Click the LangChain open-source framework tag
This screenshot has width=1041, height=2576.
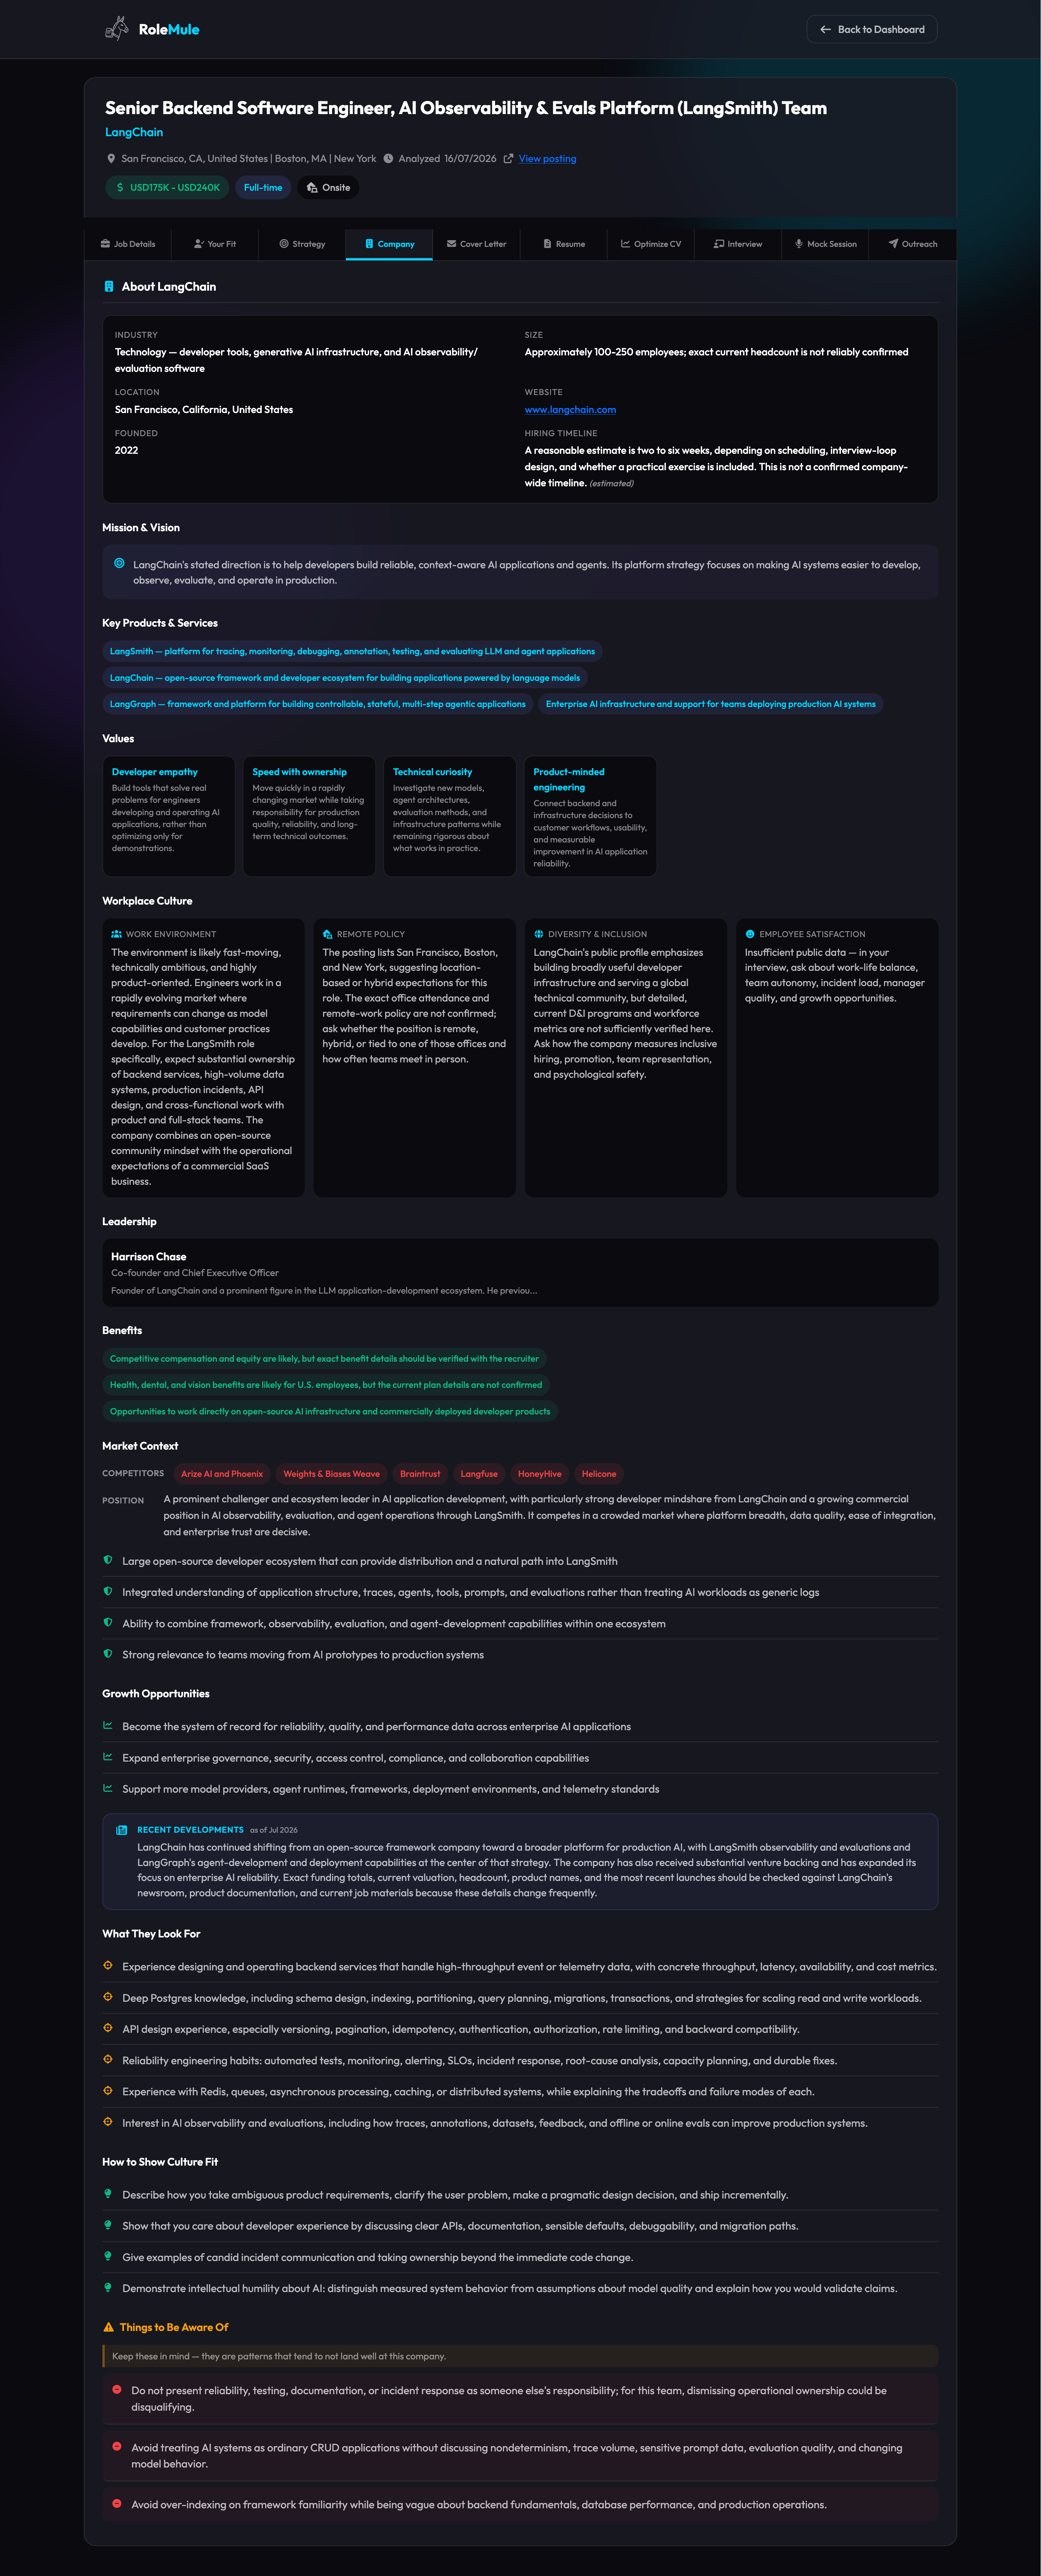click(344, 678)
